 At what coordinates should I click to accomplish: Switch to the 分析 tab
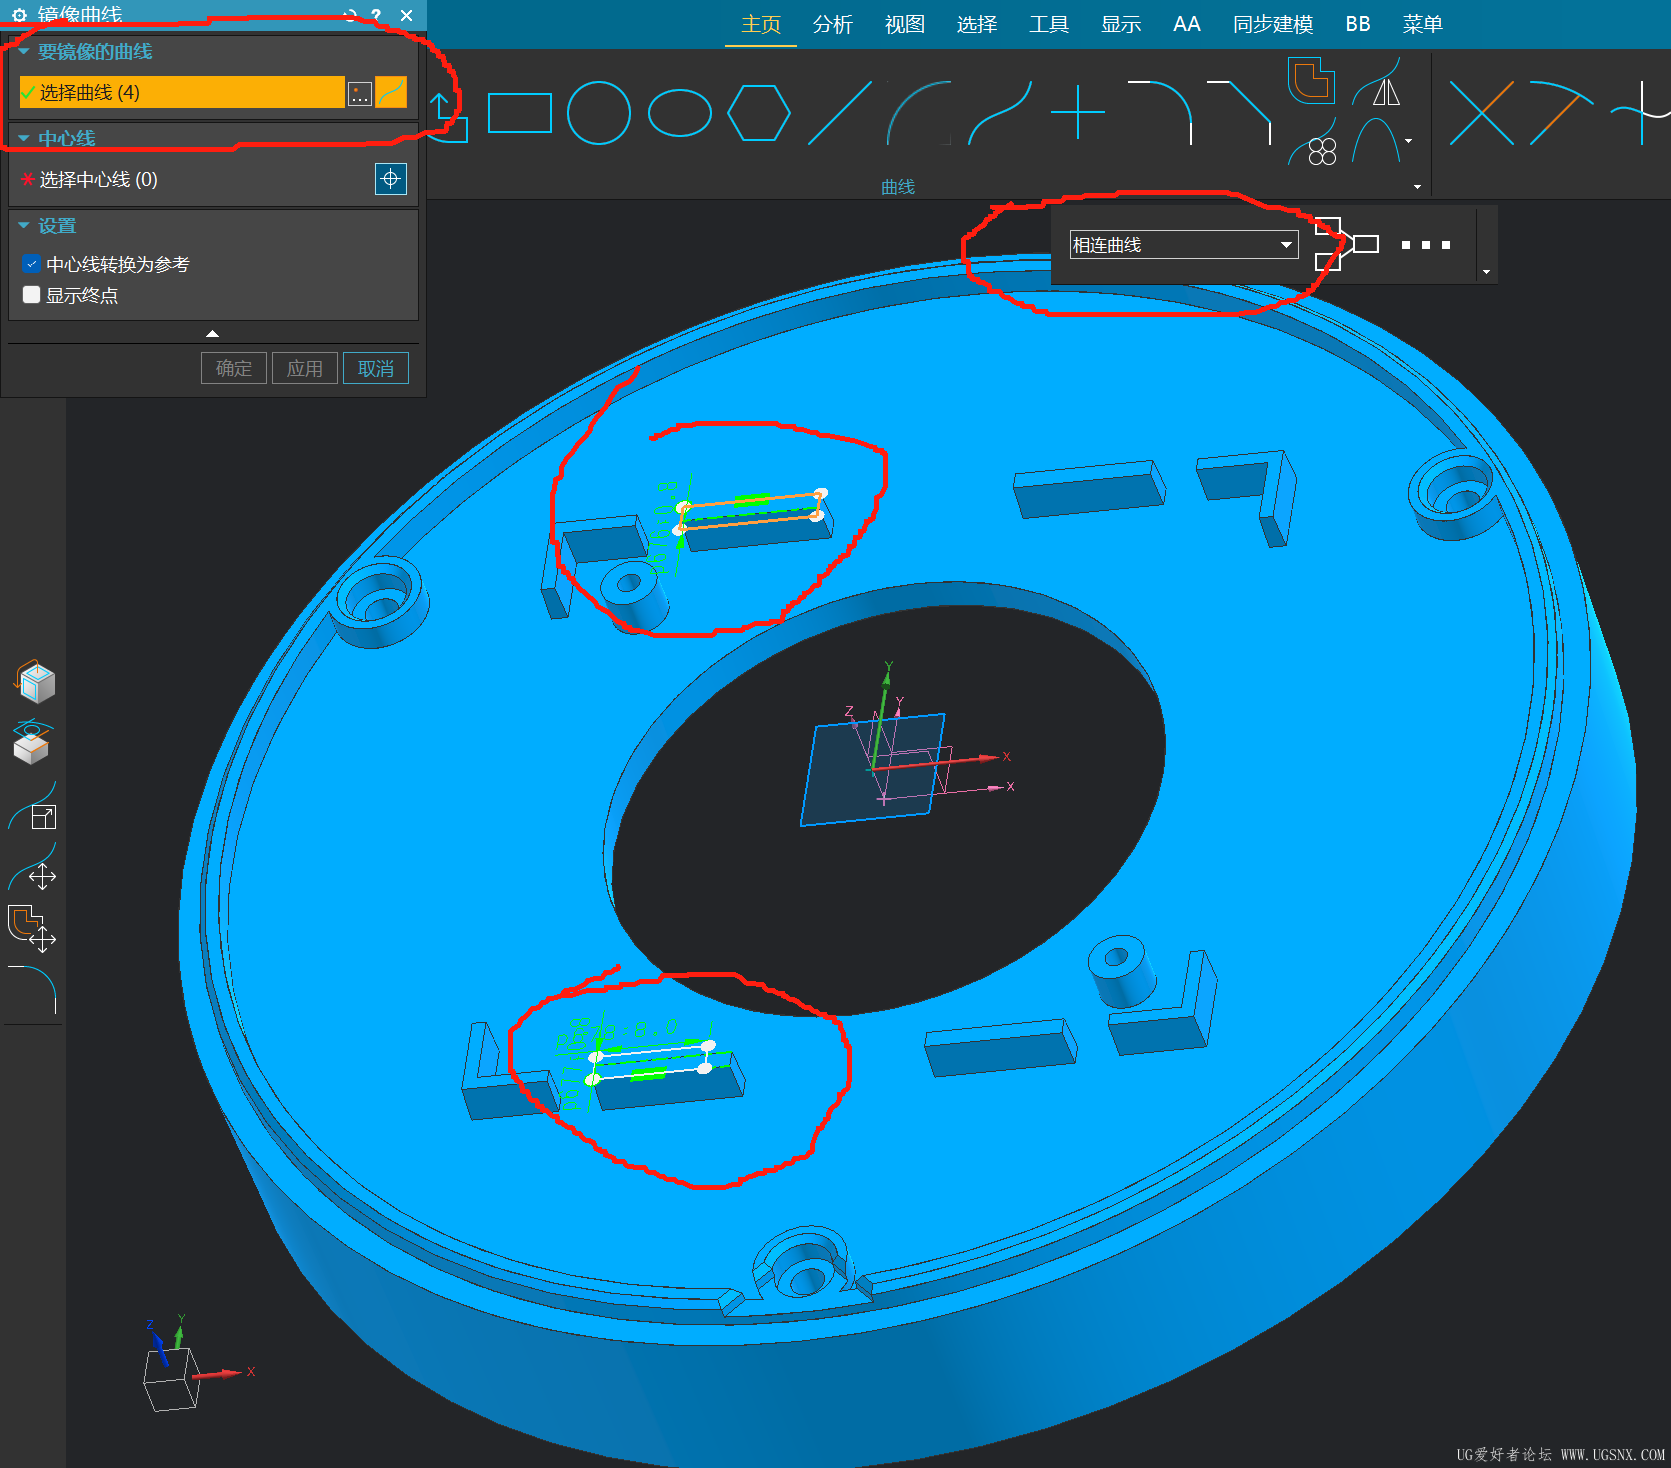pos(833,24)
